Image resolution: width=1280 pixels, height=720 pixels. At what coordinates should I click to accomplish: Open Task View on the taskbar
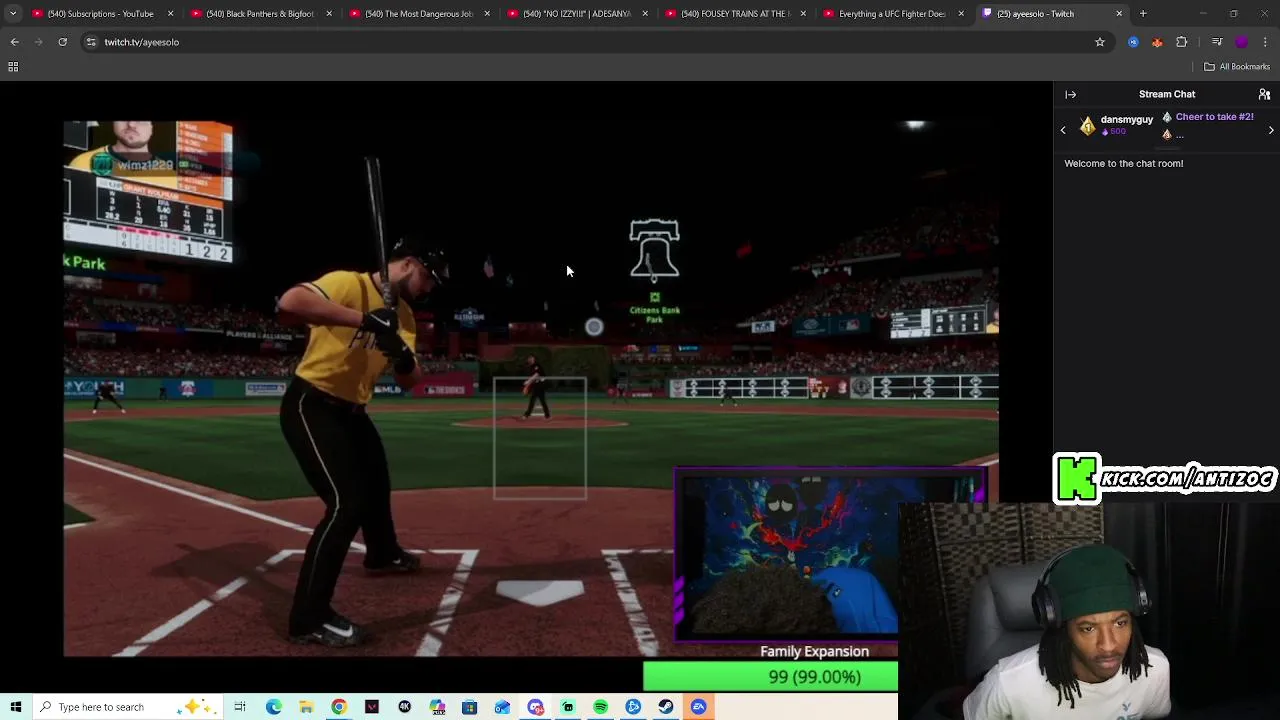[240, 707]
